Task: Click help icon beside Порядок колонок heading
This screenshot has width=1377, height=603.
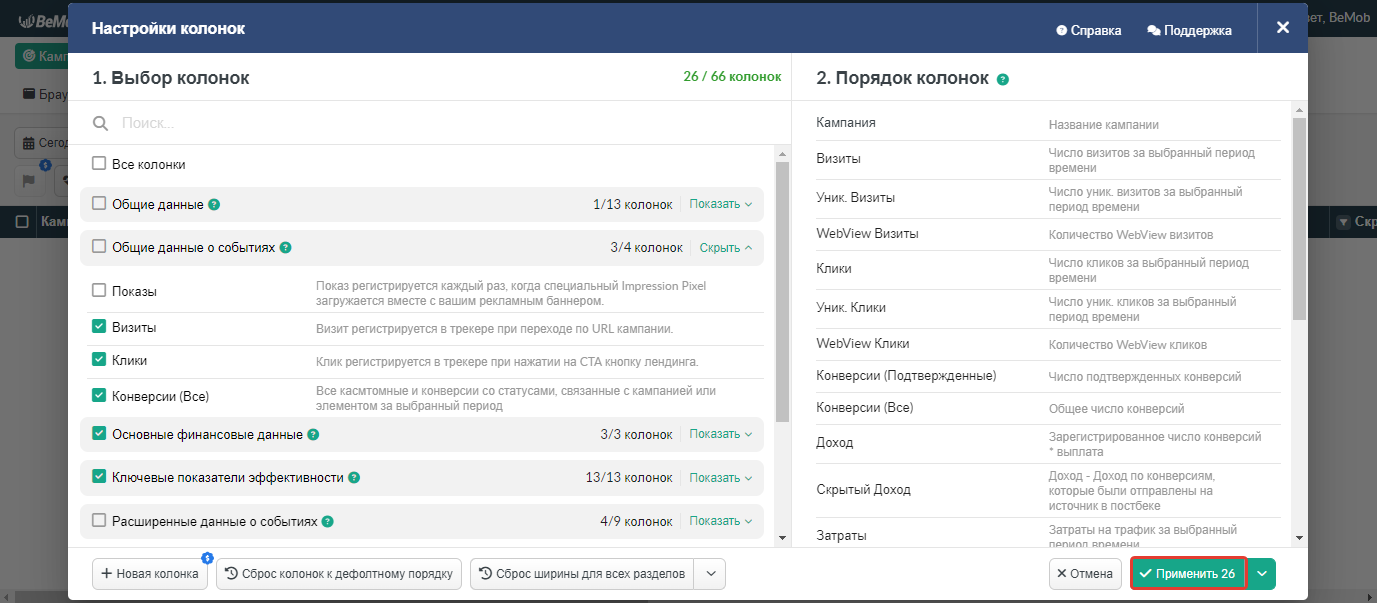Action: tap(1003, 79)
